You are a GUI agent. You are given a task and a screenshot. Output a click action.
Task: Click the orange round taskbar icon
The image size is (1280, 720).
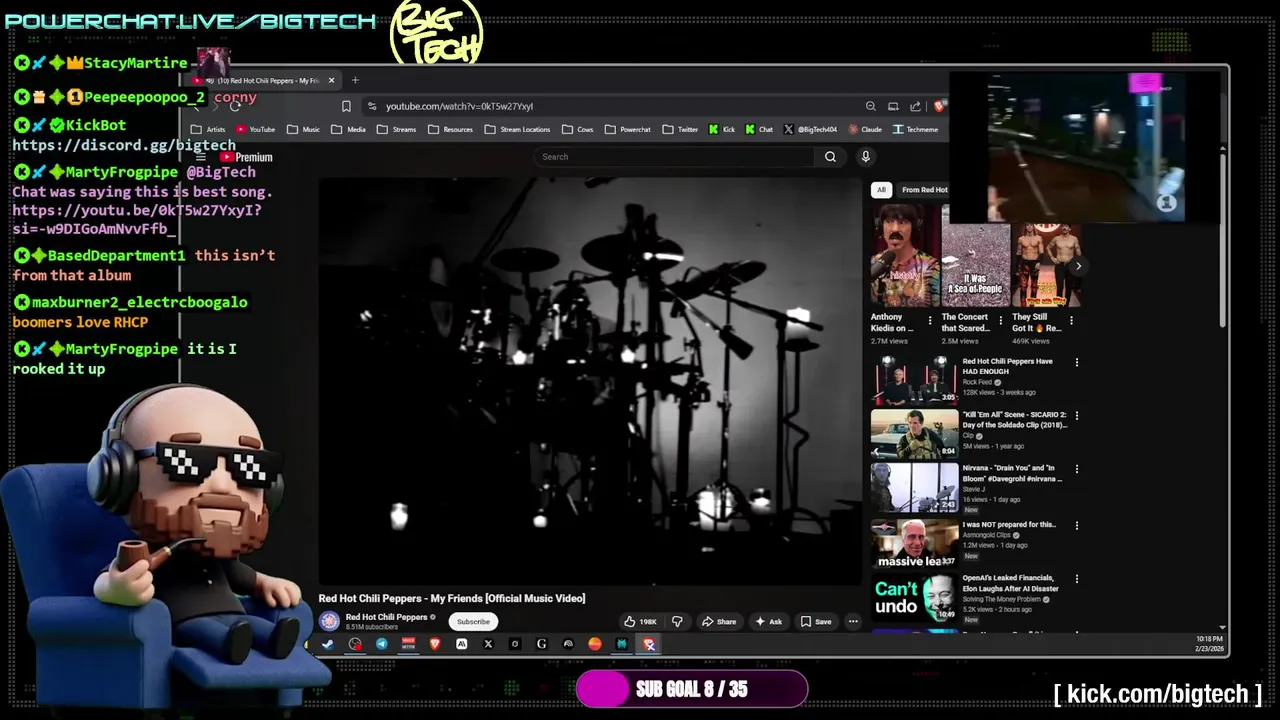595,645
